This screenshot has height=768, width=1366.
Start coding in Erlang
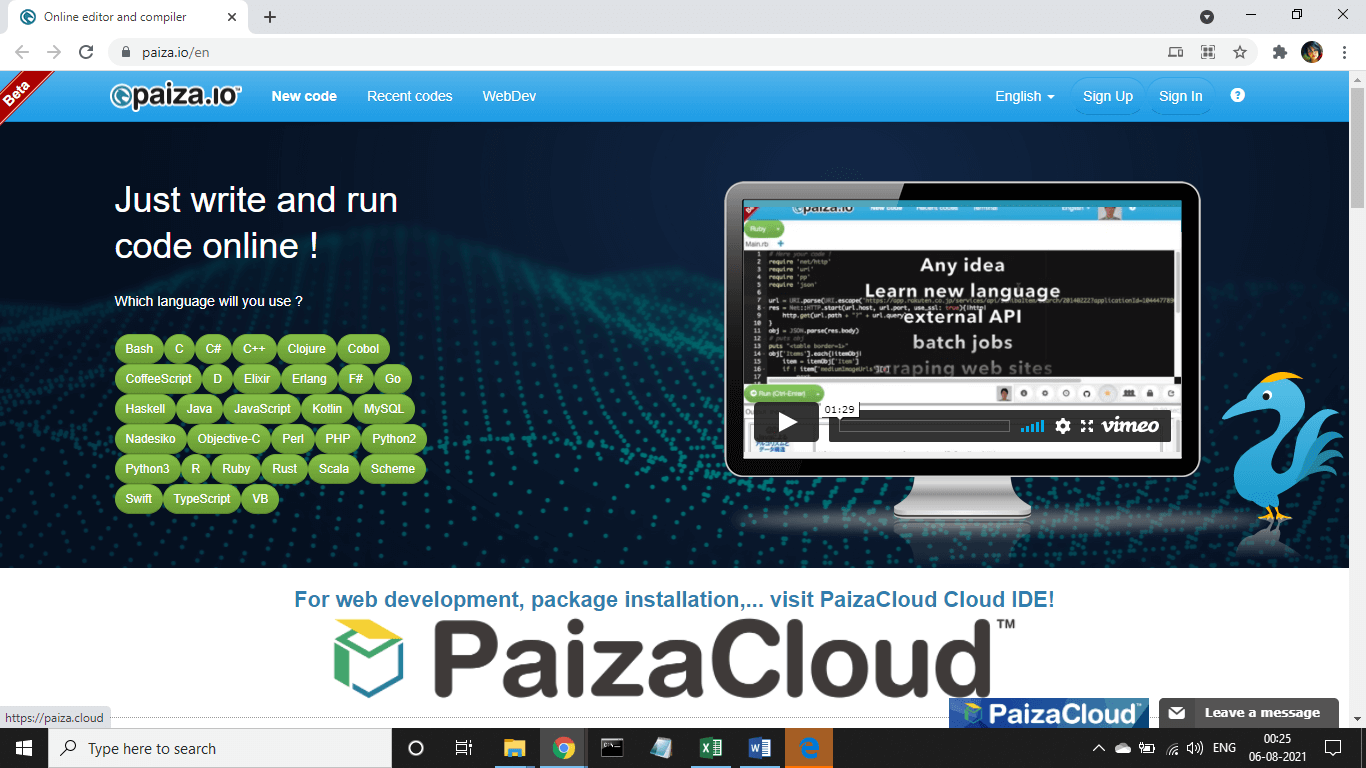coord(310,379)
